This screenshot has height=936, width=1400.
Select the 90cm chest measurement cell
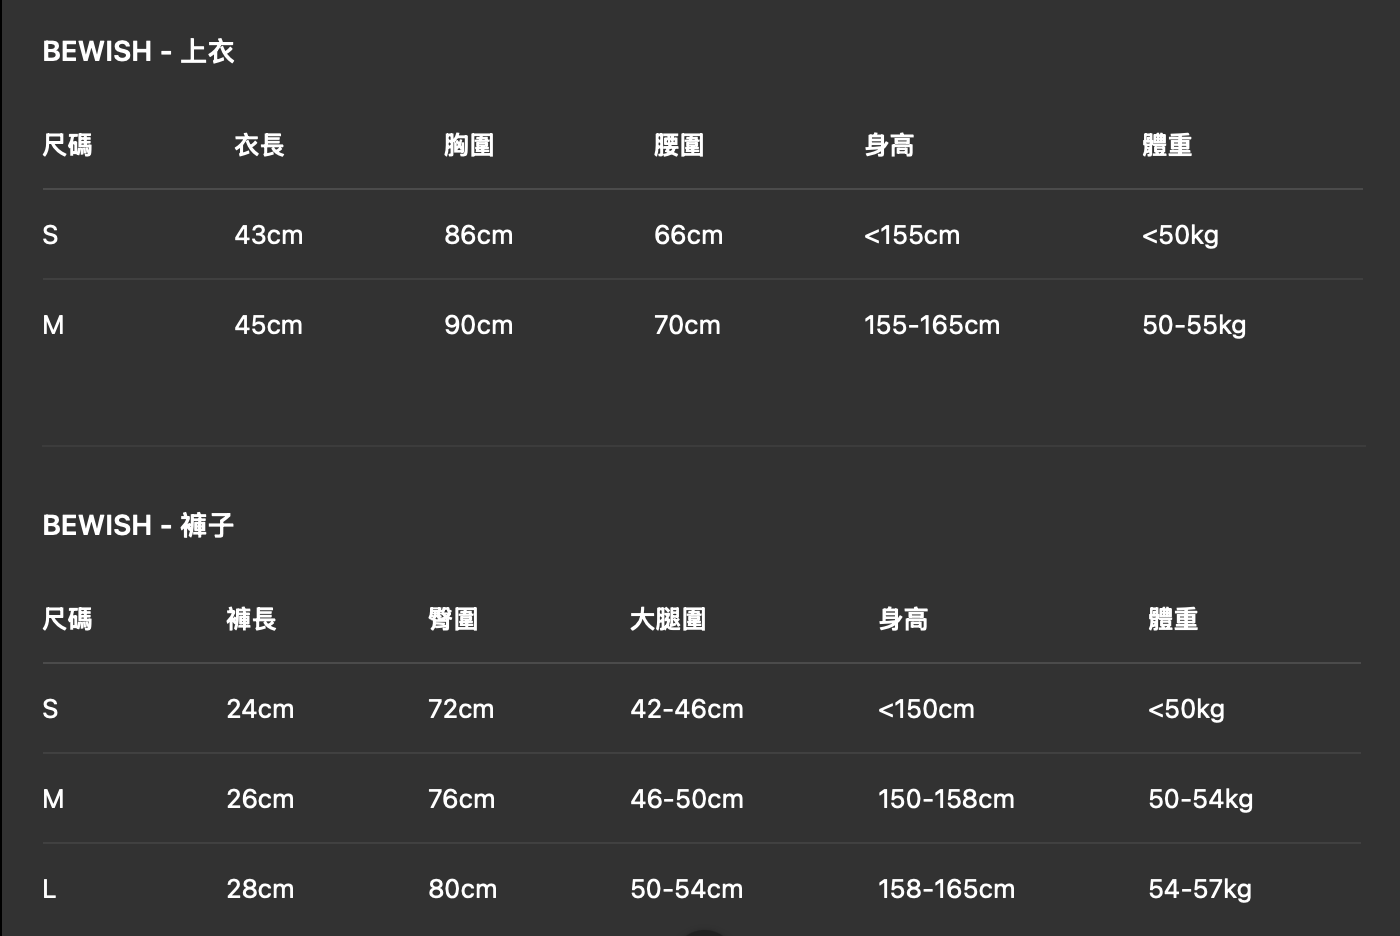point(478,325)
